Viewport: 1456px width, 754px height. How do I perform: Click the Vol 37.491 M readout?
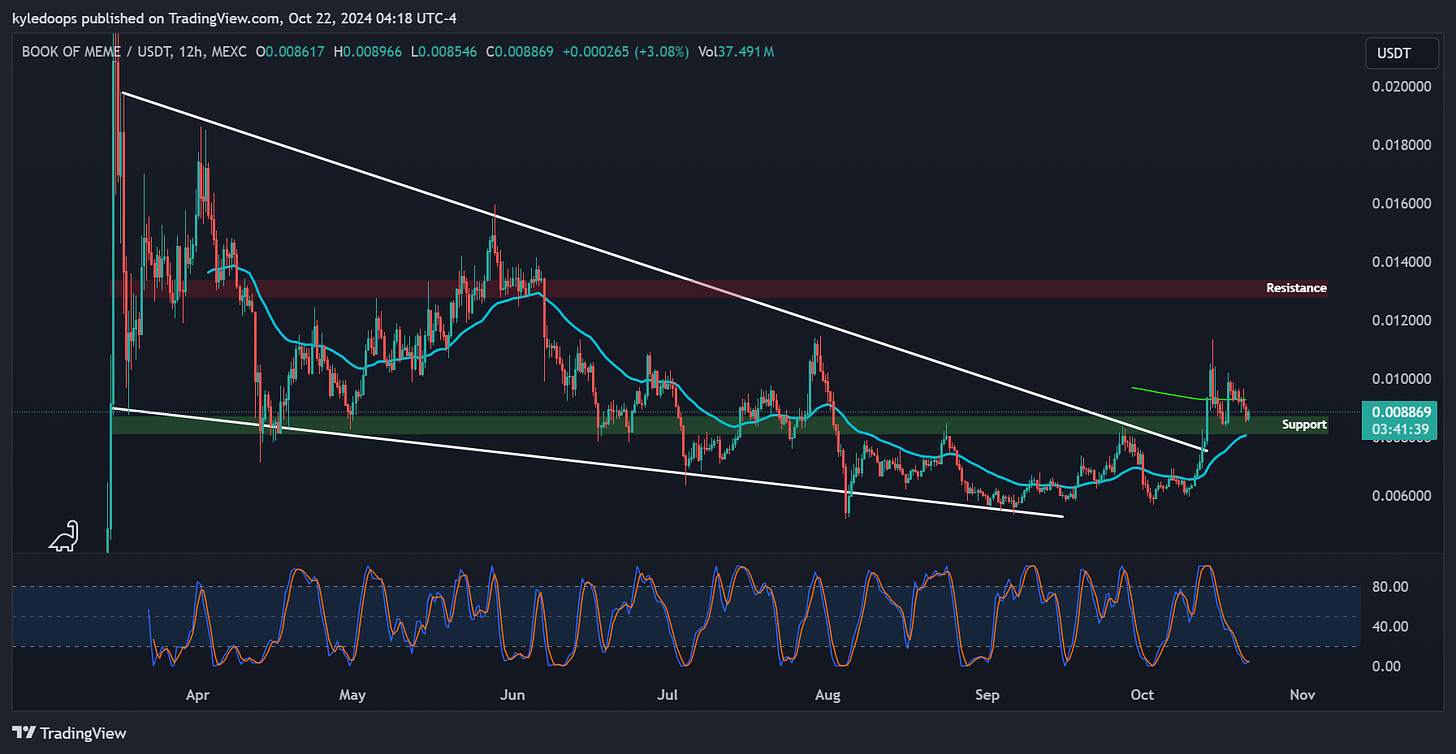738,51
